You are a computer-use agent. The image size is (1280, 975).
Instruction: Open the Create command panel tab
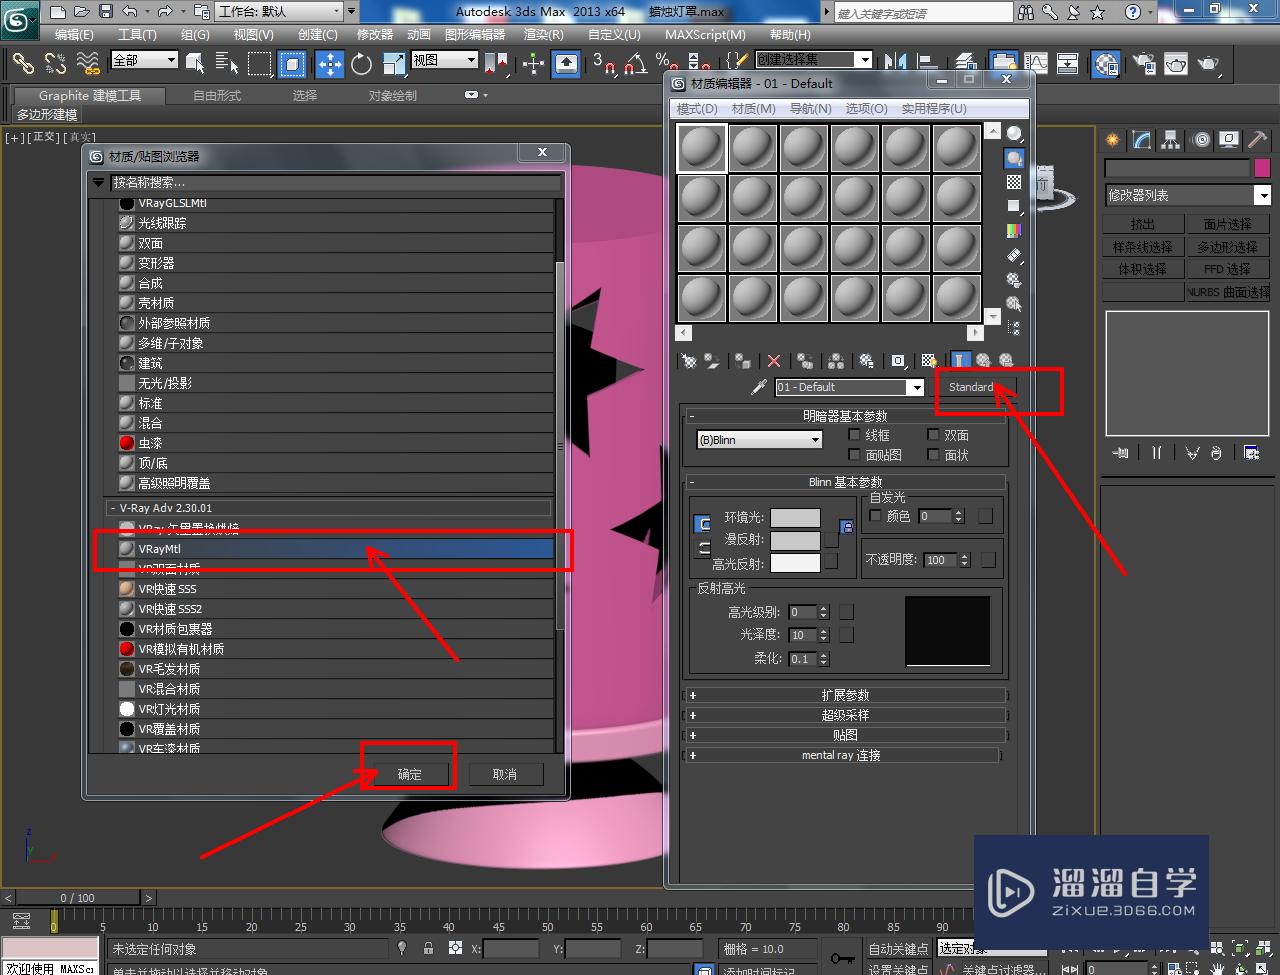pos(1113,140)
